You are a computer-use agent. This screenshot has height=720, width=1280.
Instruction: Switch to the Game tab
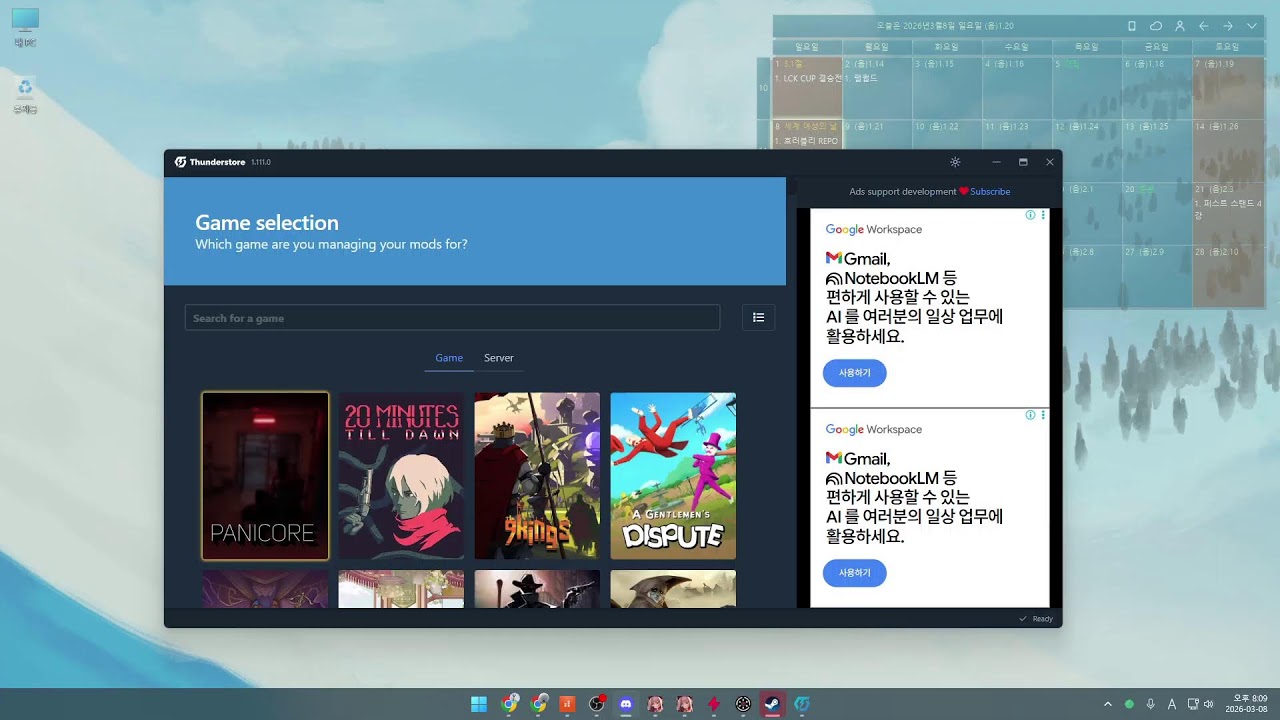[449, 358]
